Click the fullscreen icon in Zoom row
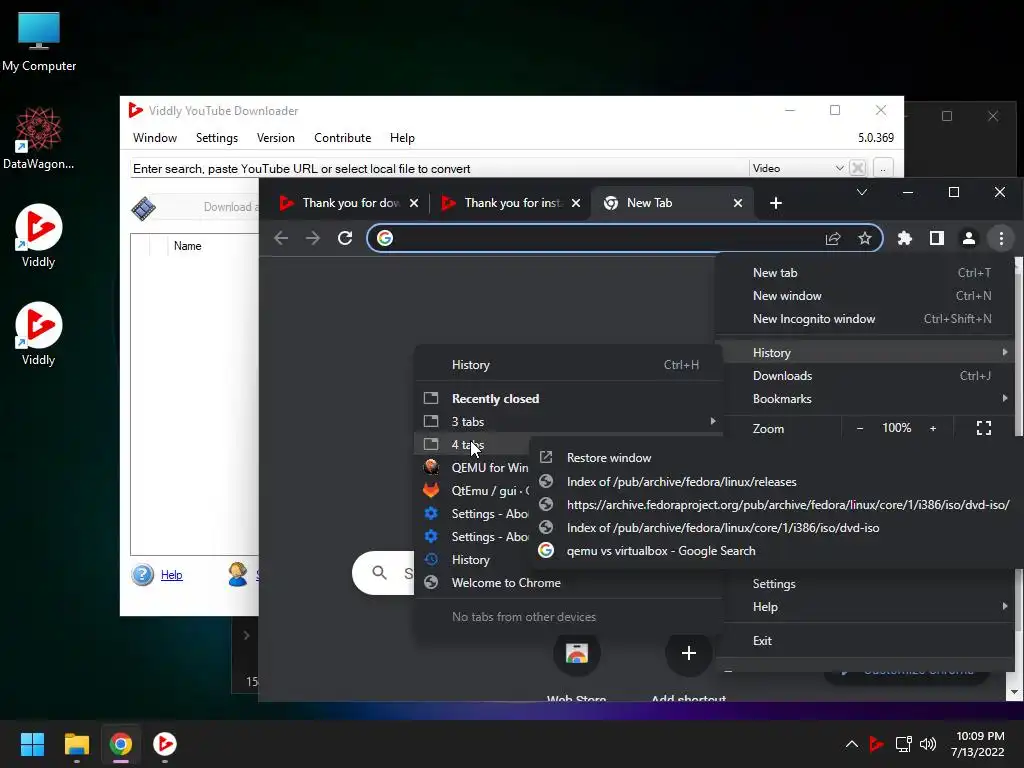The width and height of the screenshot is (1024, 768). coord(984,428)
